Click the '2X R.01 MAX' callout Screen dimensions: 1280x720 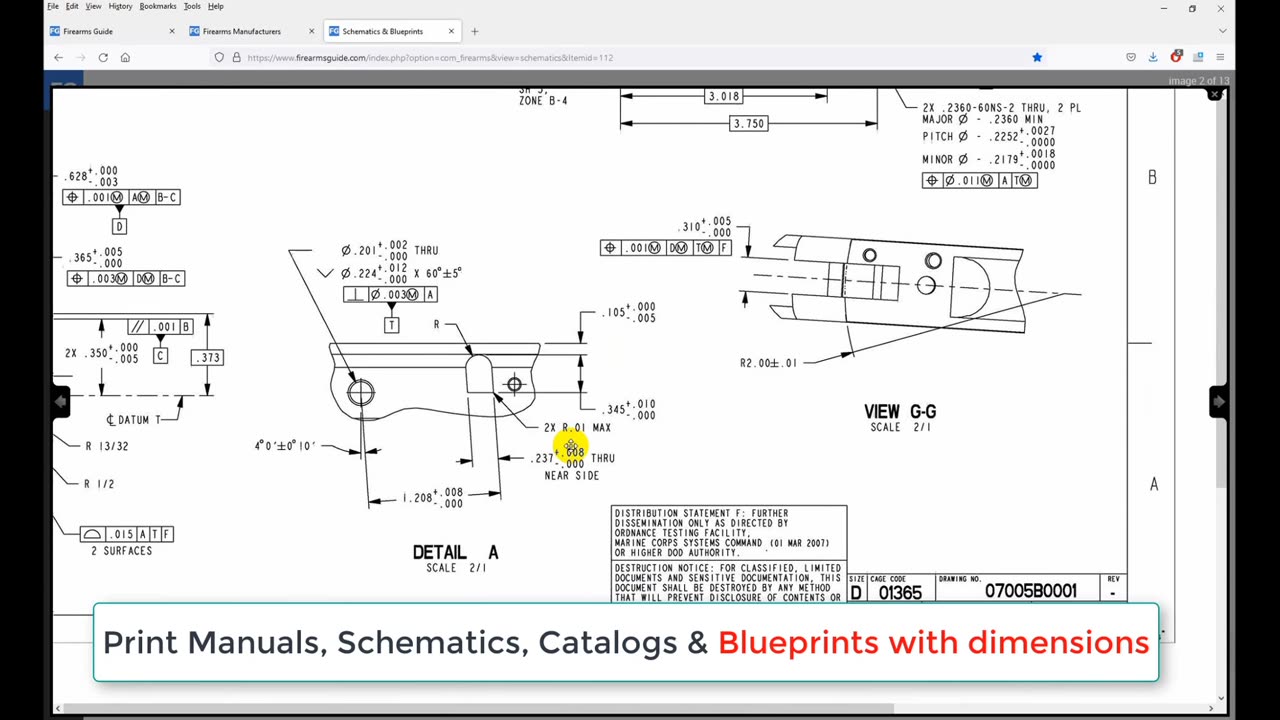click(x=577, y=427)
